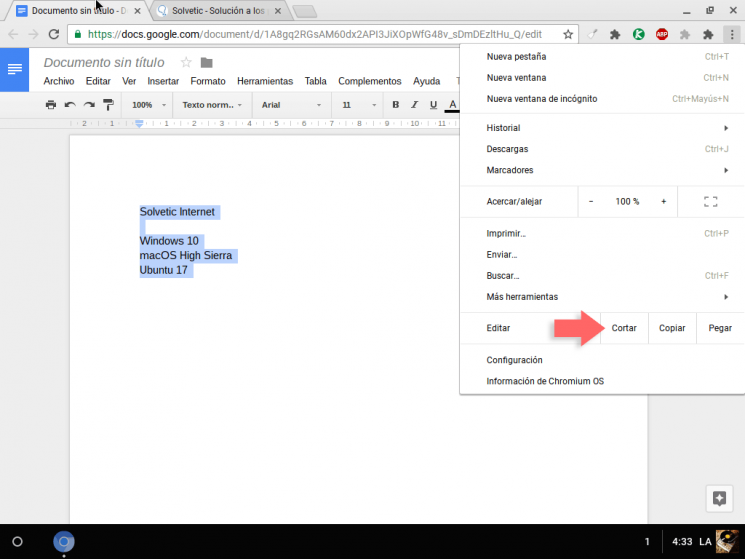Click the Documento sin título title field
The height and width of the screenshot is (559, 745).
[104, 62]
